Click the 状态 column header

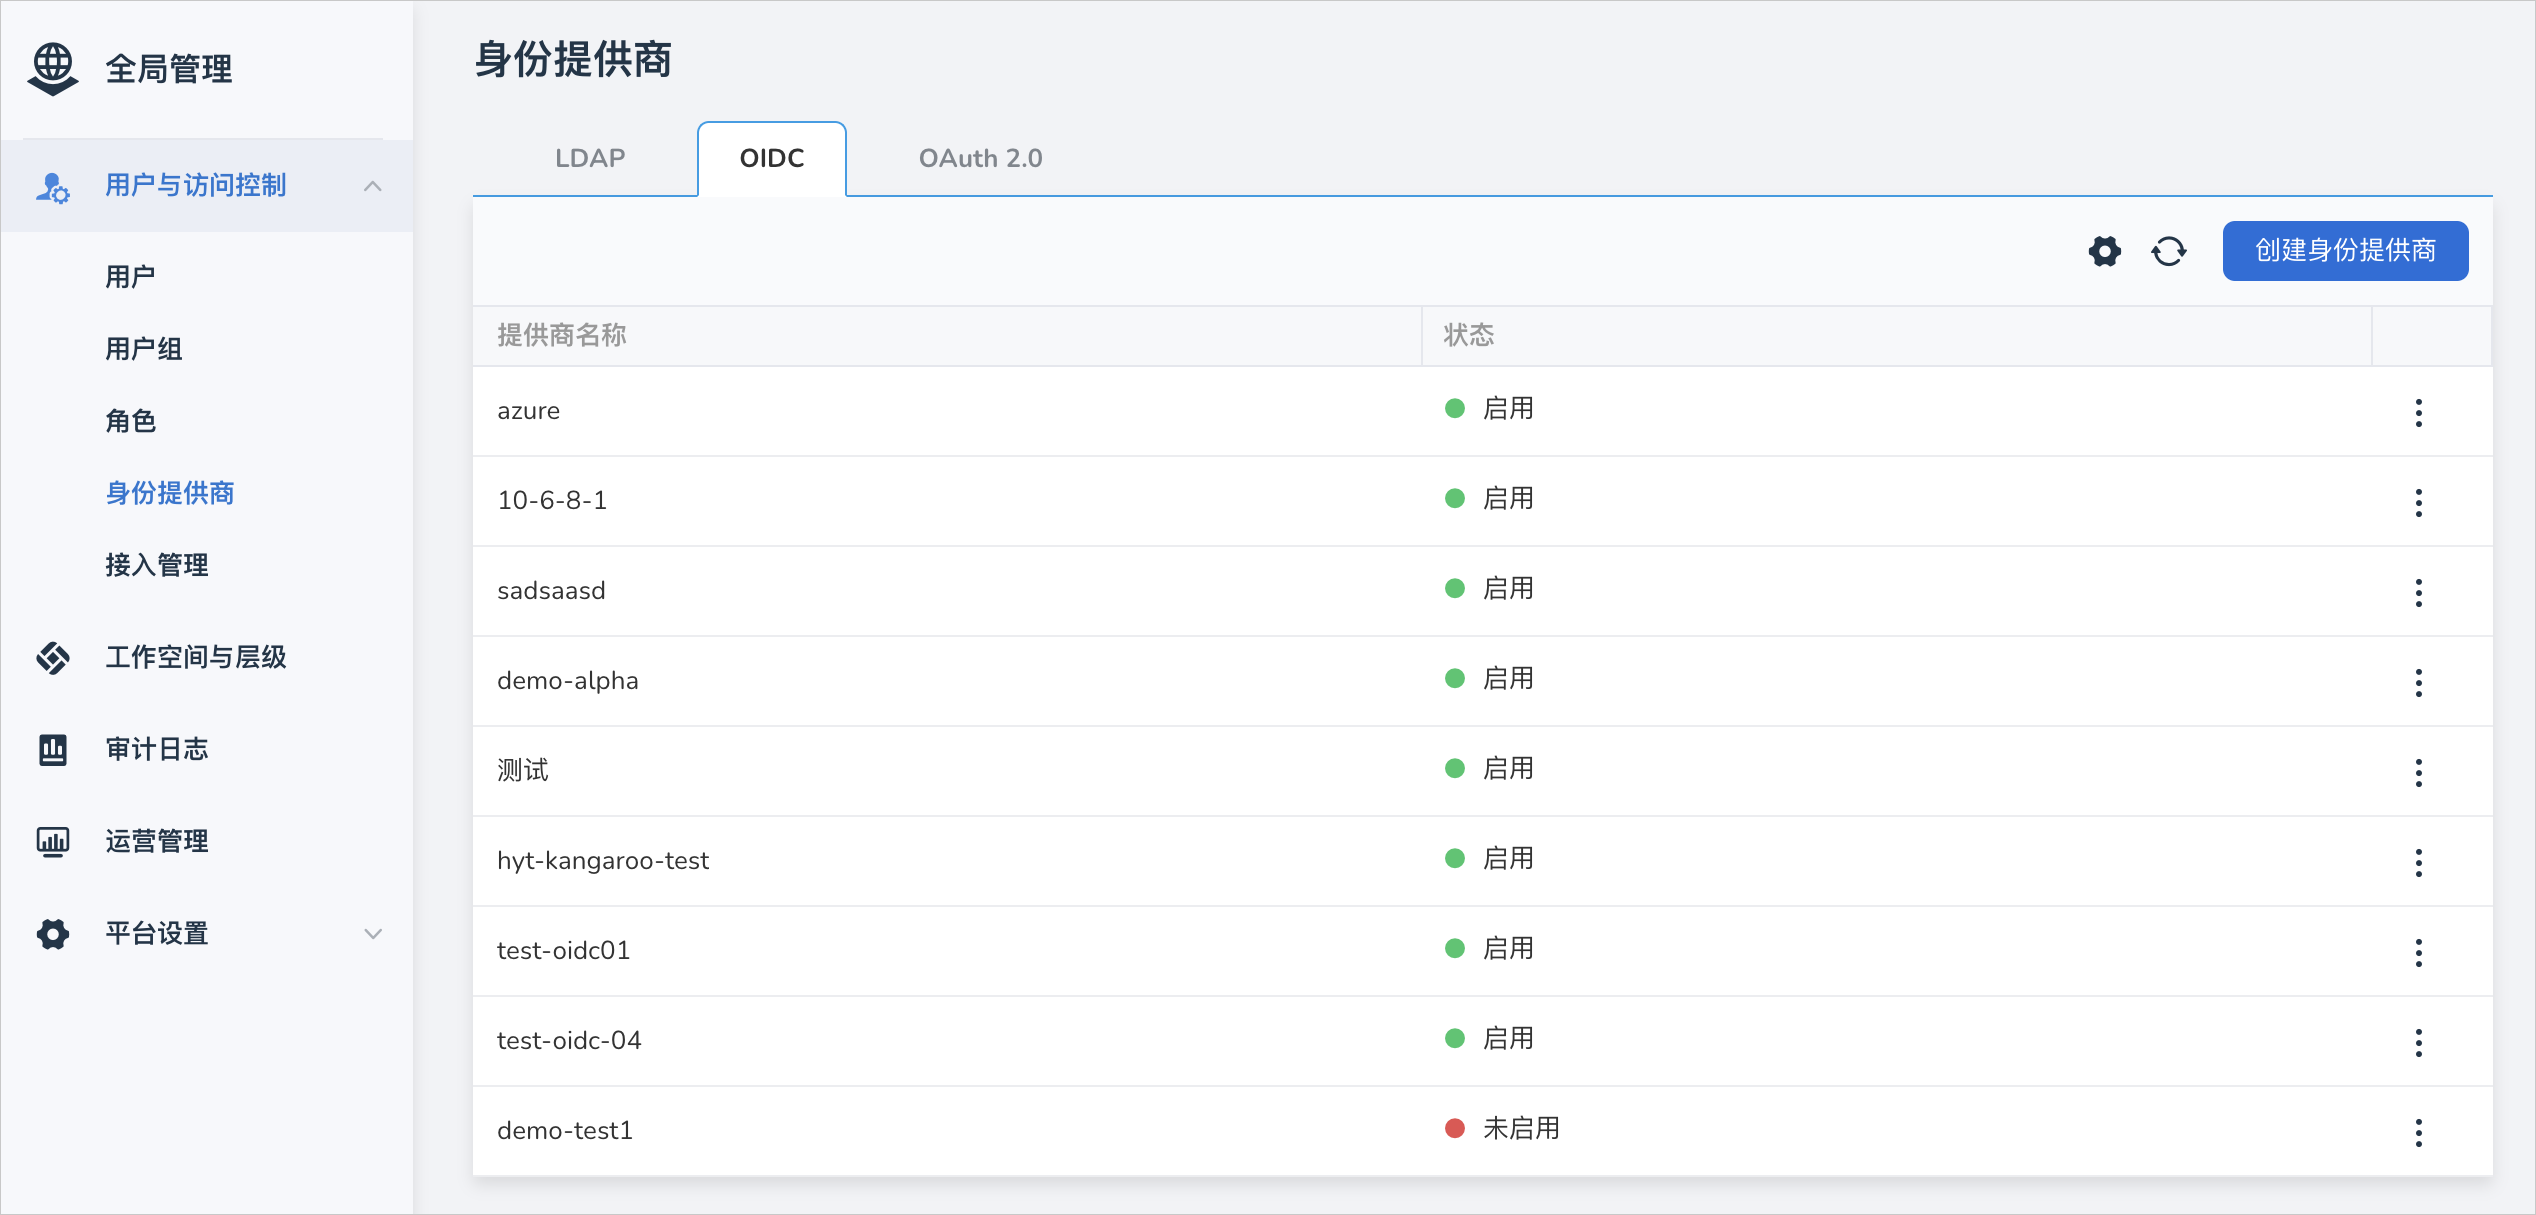[1468, 335]
